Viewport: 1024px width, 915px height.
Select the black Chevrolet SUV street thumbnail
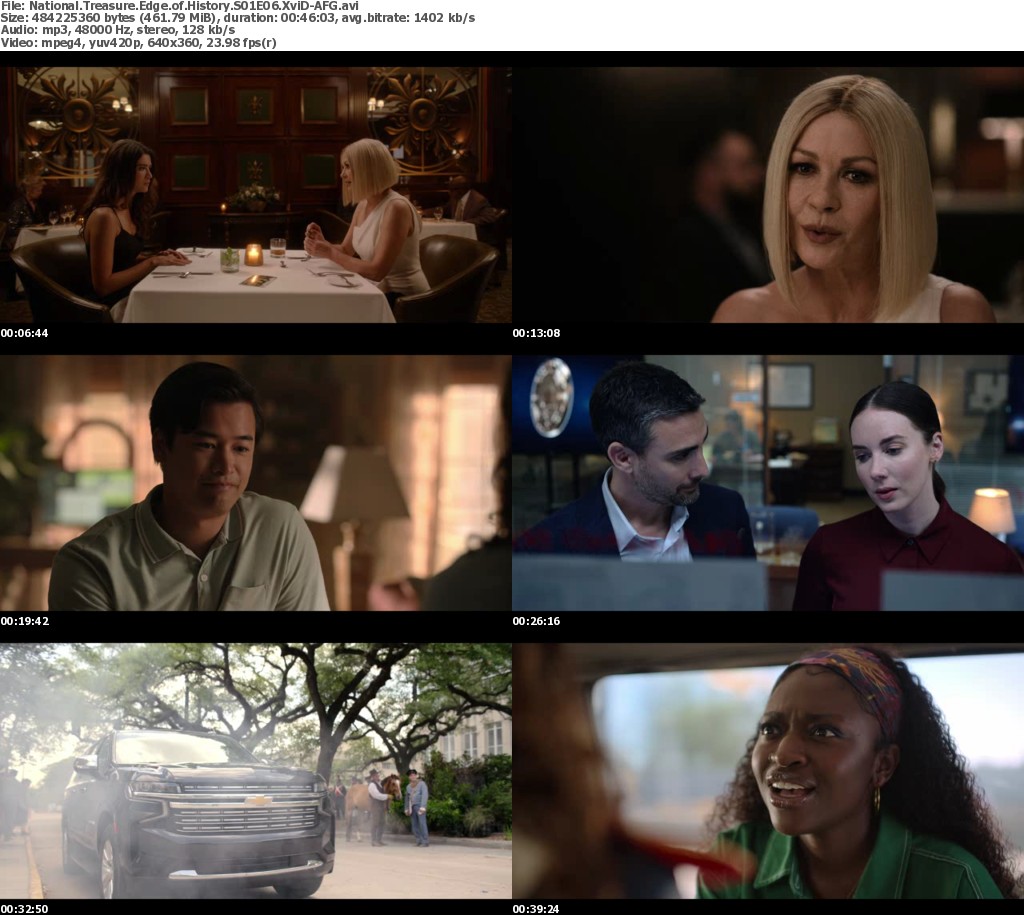pyautogui.click(x=255, y=771)
